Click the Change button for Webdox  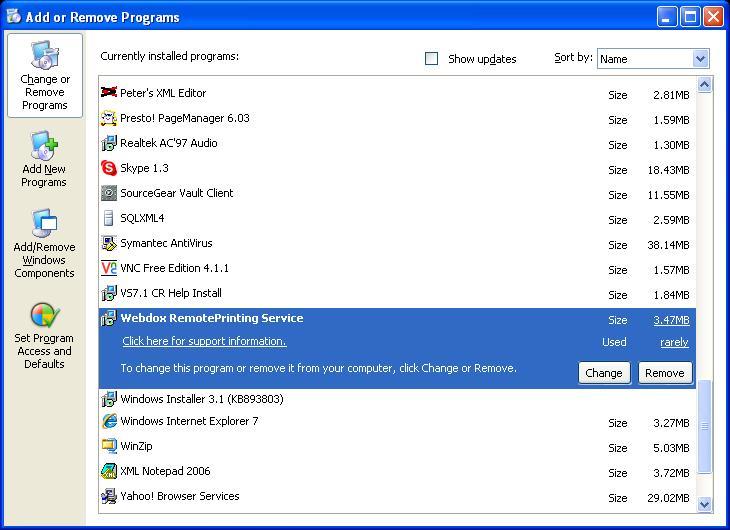[603, 373]
